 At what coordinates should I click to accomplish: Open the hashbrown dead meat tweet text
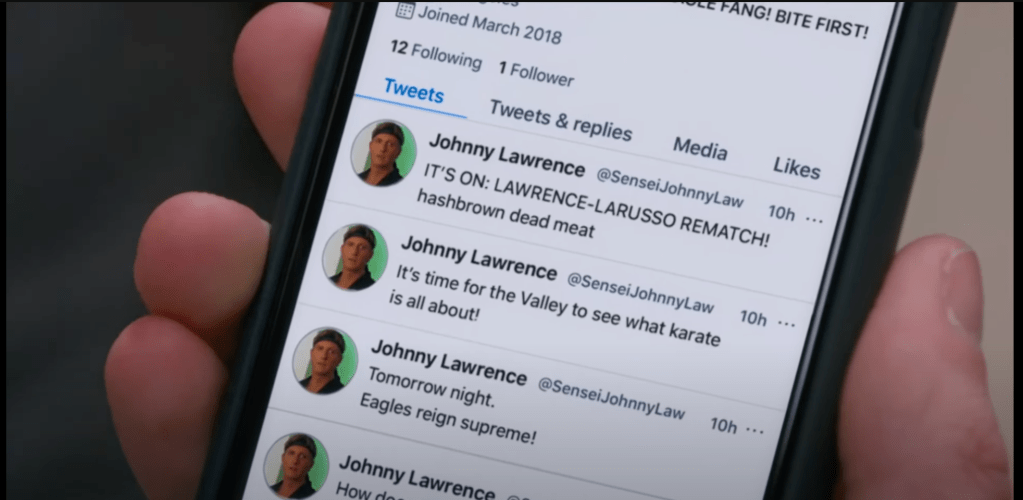tap(505, 214)
